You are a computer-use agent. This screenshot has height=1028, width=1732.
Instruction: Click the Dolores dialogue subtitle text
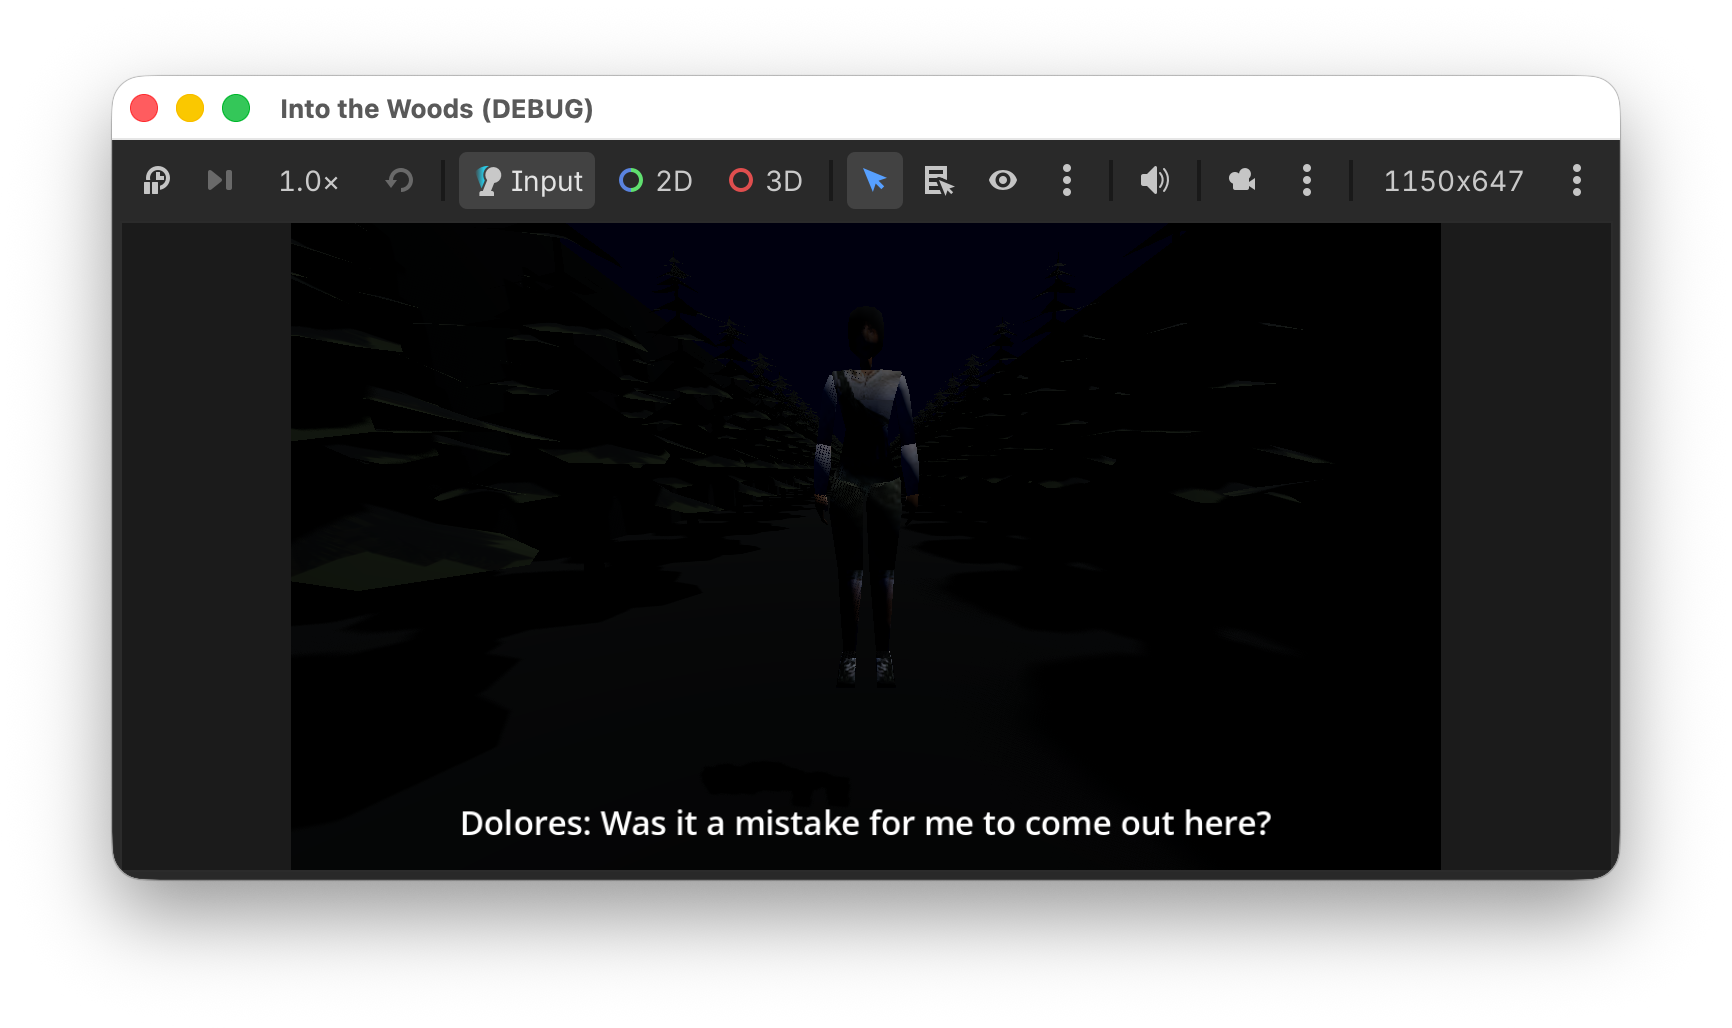coord(866,823)
